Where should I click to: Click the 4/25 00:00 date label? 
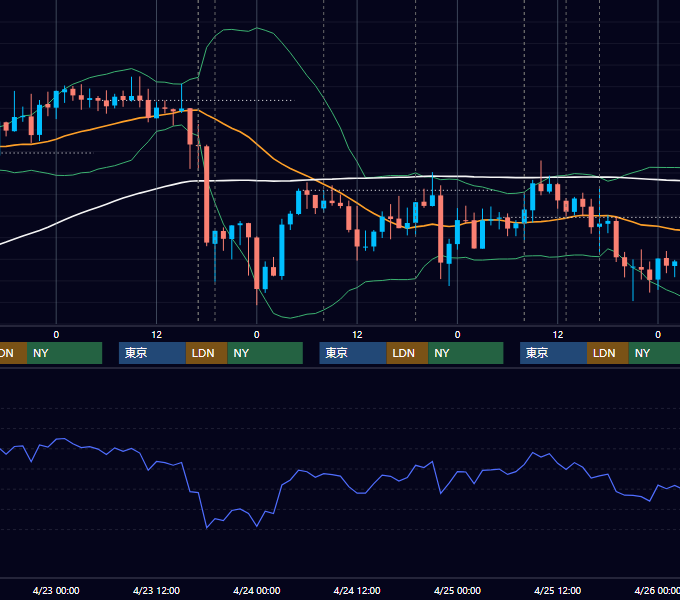pos(457,590)
